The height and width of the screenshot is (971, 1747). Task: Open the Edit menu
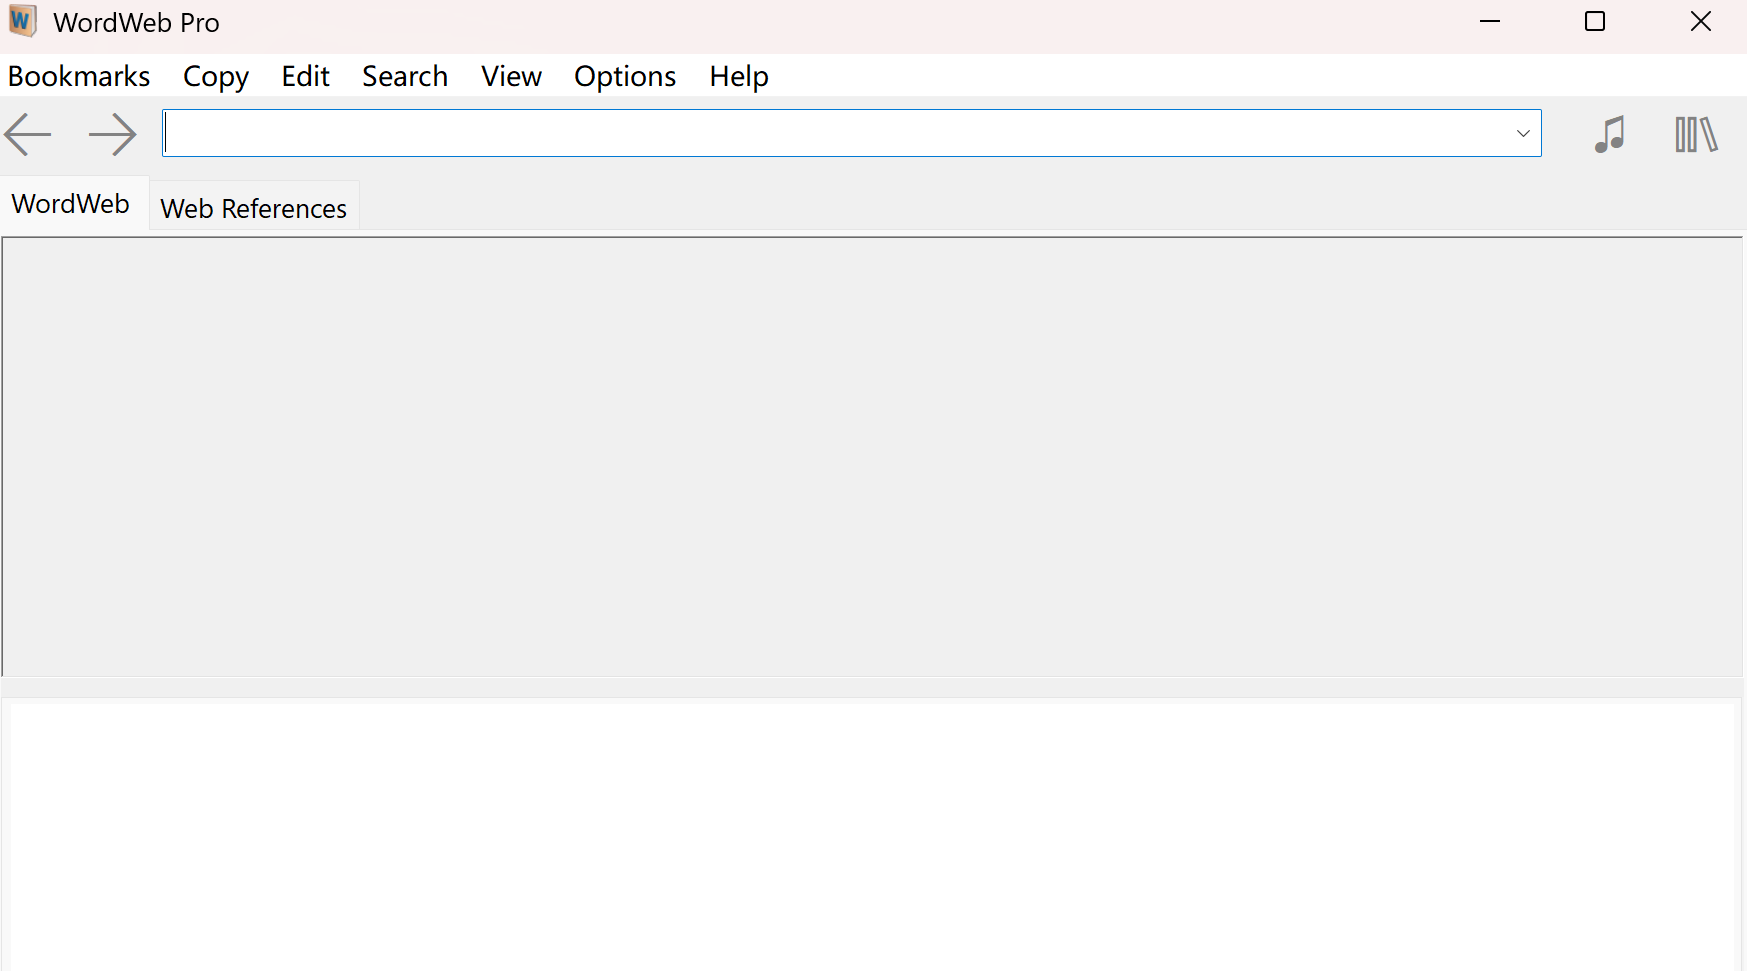305,76
